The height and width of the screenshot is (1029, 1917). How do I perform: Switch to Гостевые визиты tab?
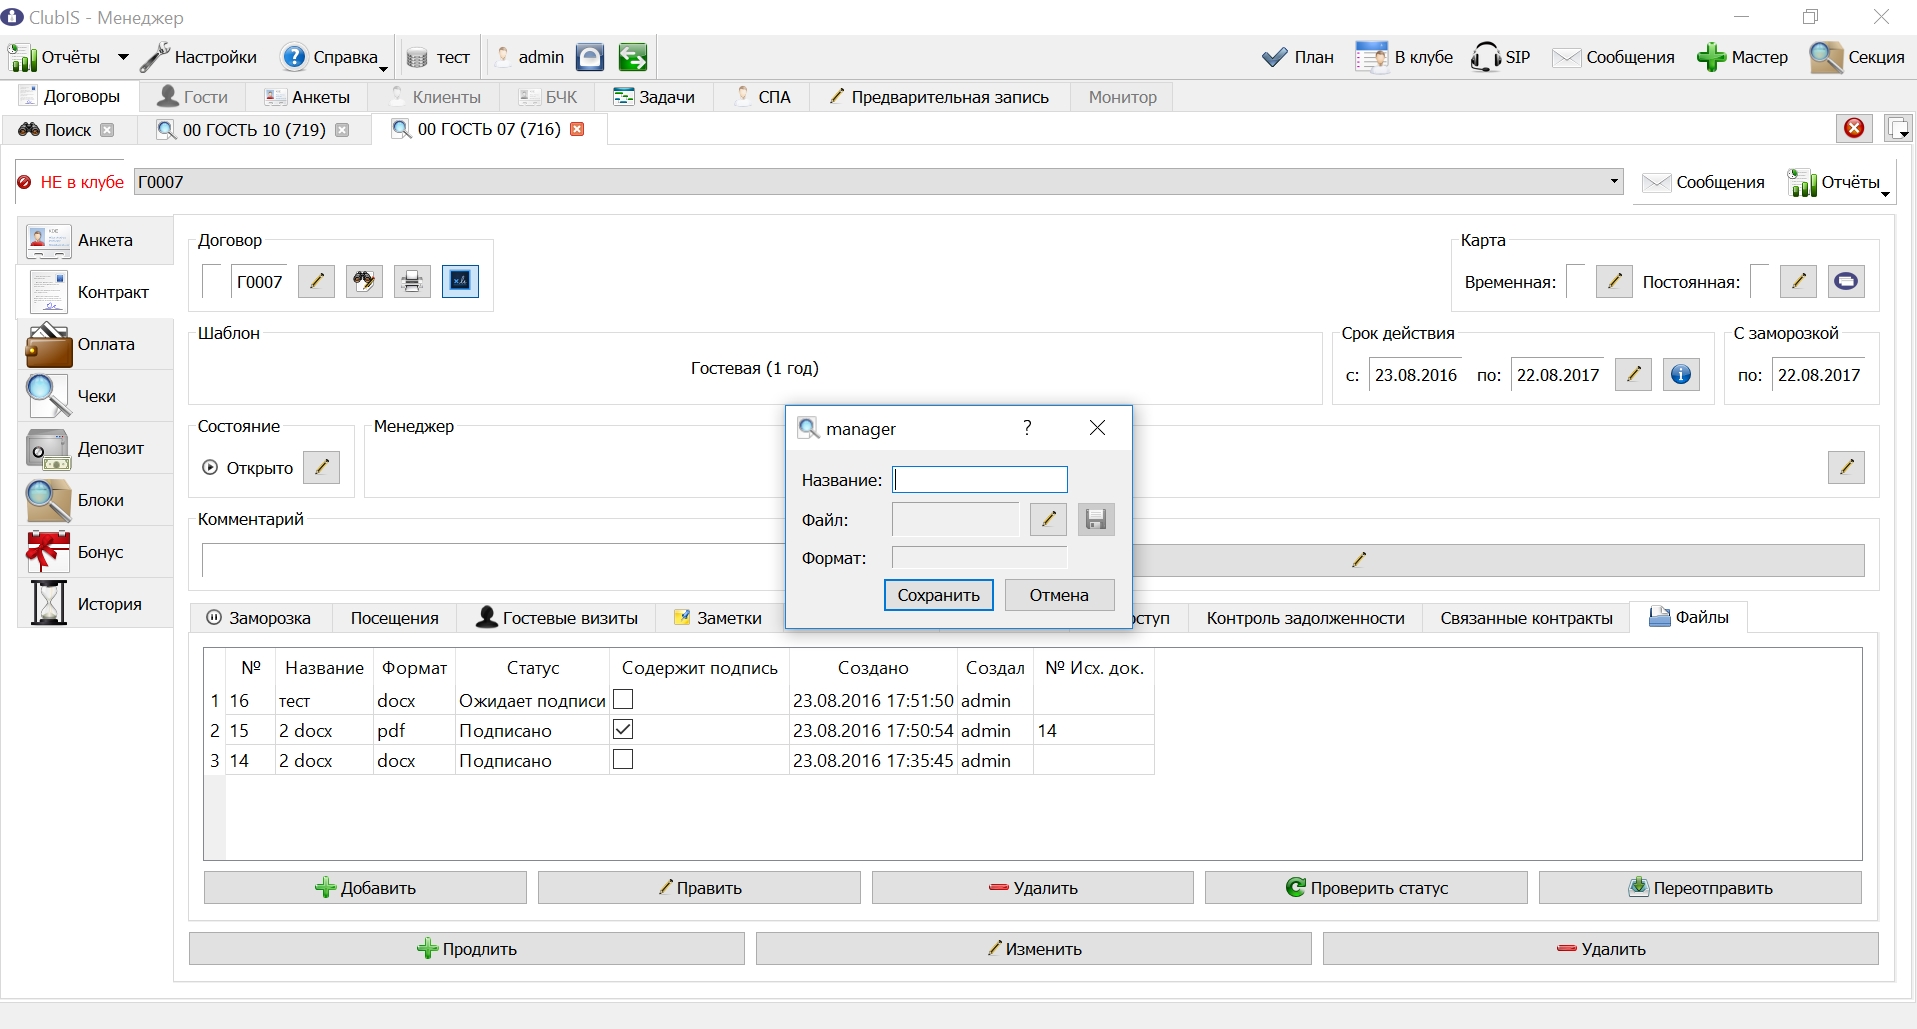click(557, 618)
